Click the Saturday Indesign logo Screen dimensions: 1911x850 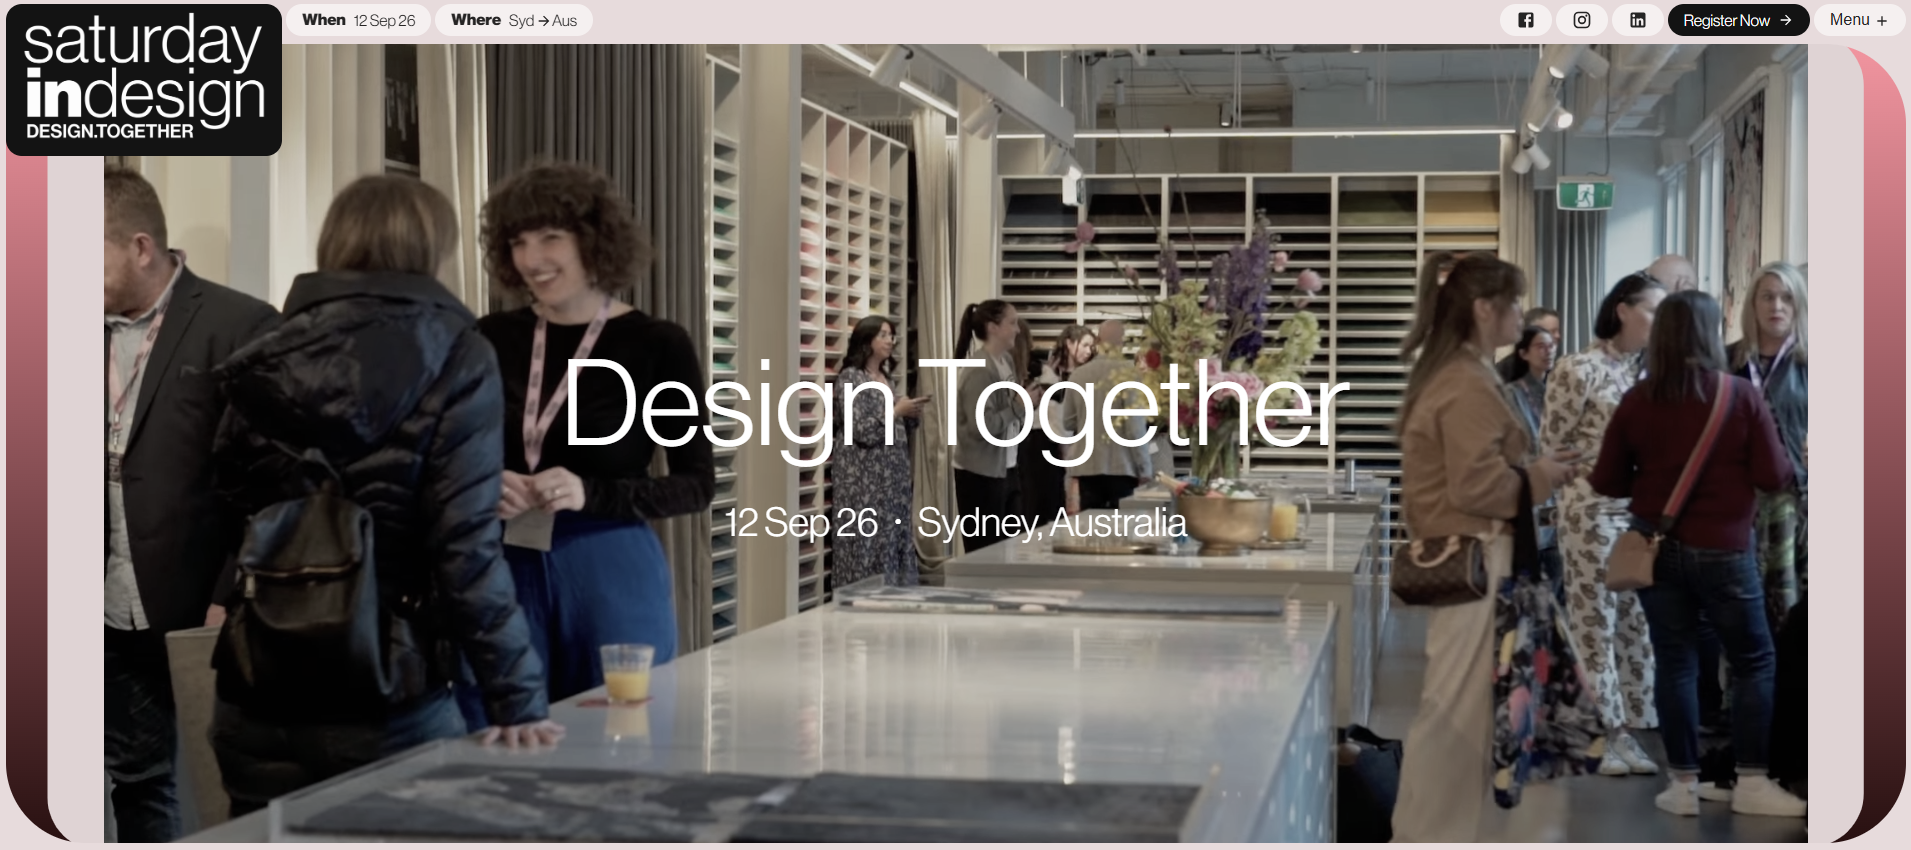point(144,80)
